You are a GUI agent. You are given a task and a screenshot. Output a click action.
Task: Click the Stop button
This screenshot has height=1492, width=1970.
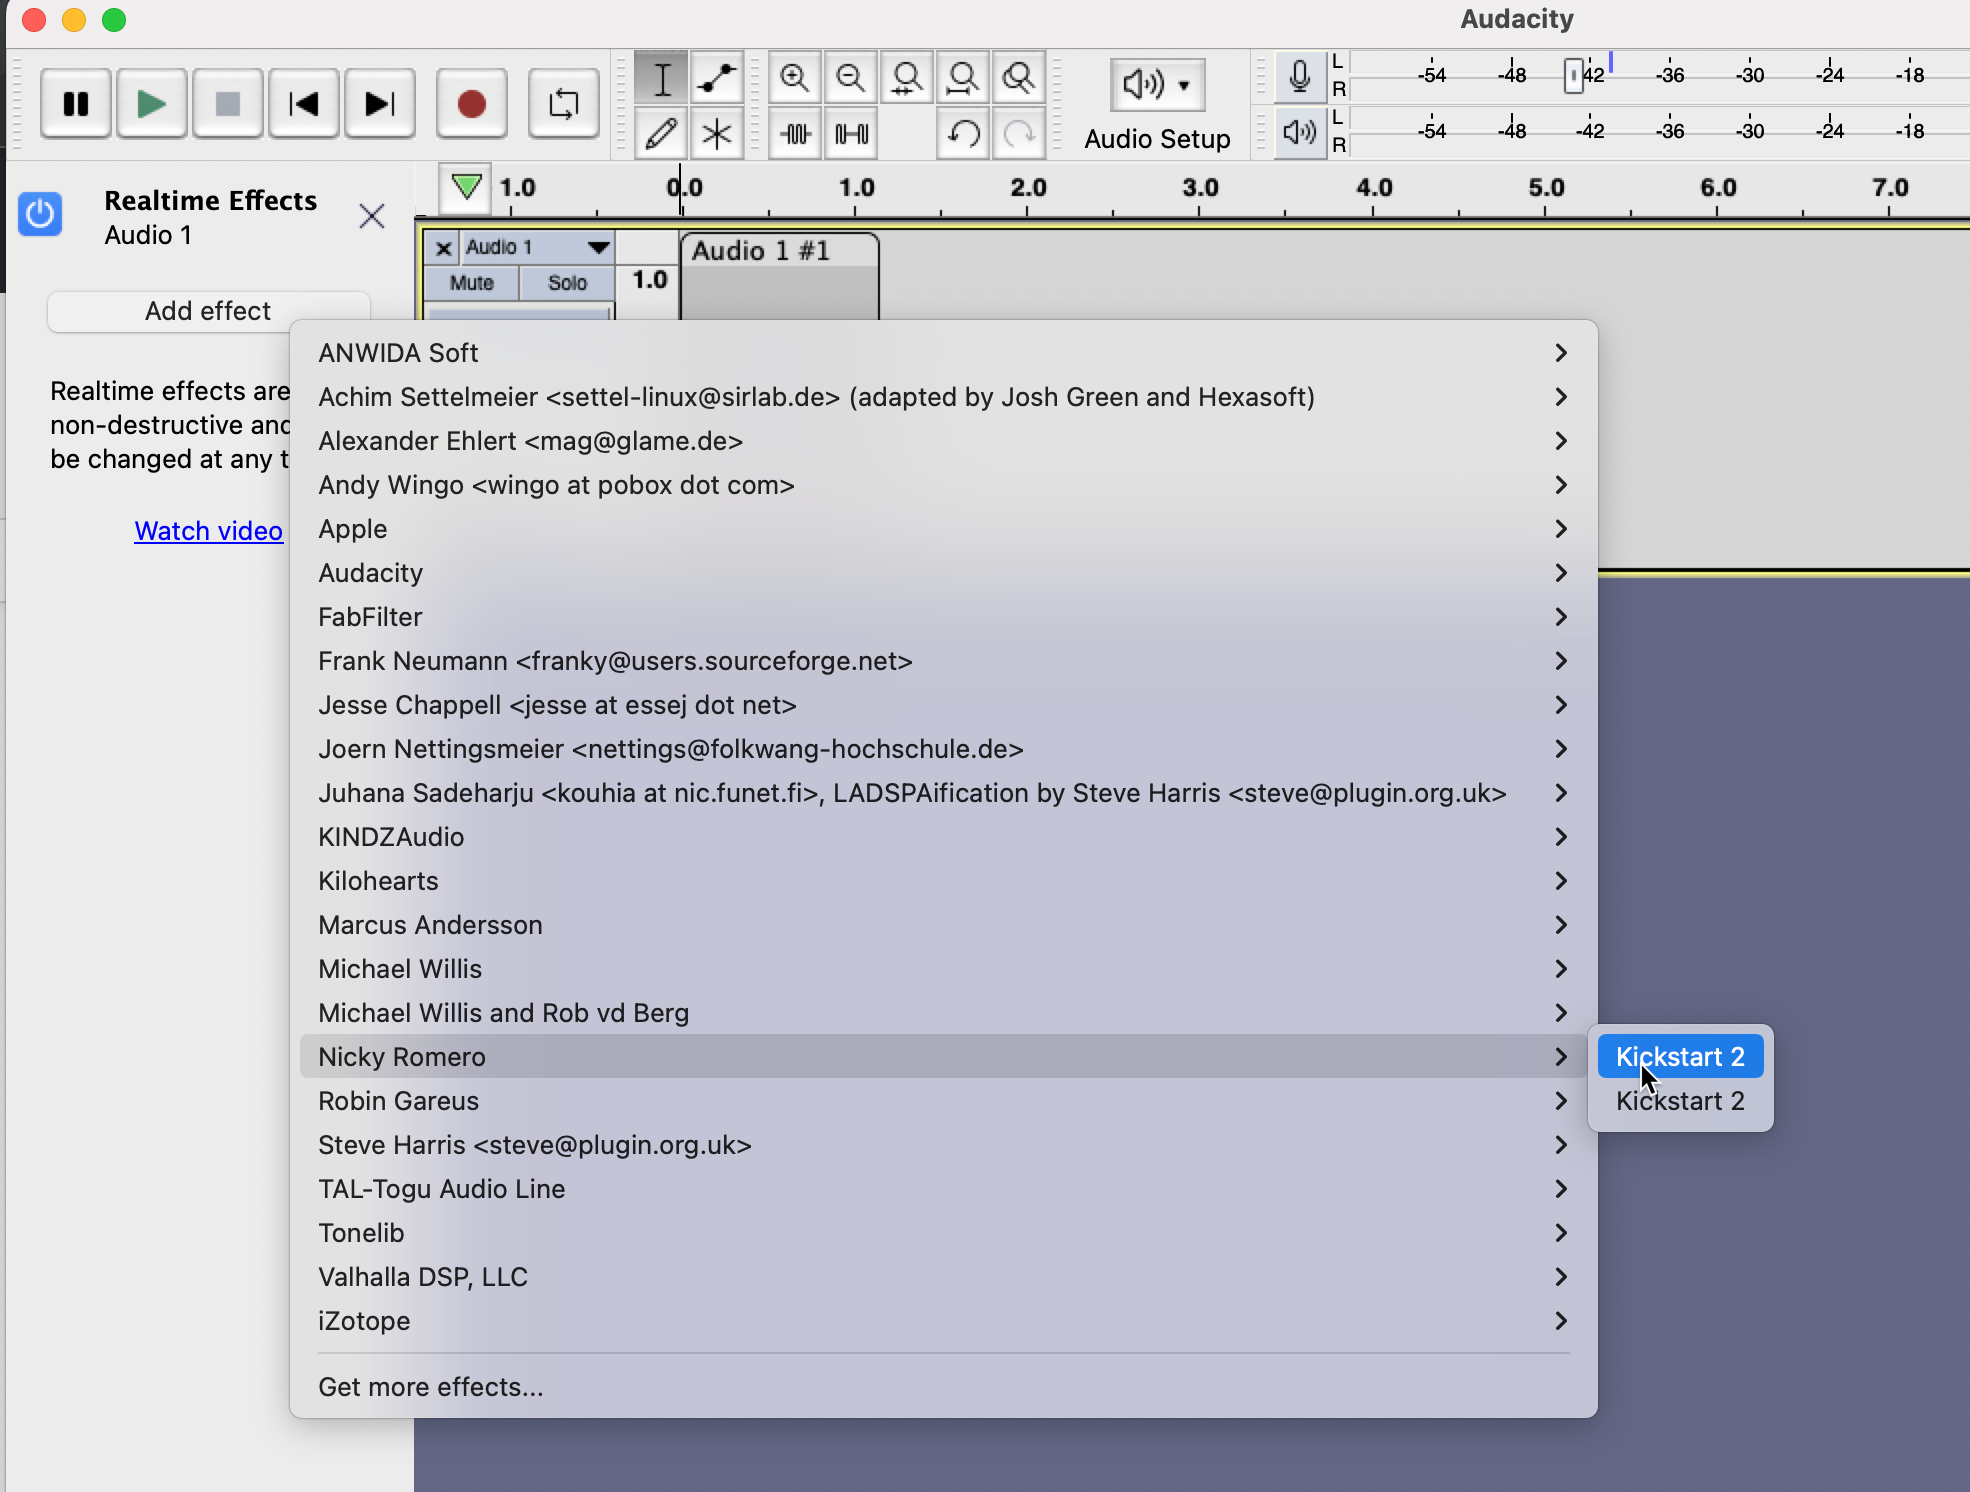click(x=228, y=103)
